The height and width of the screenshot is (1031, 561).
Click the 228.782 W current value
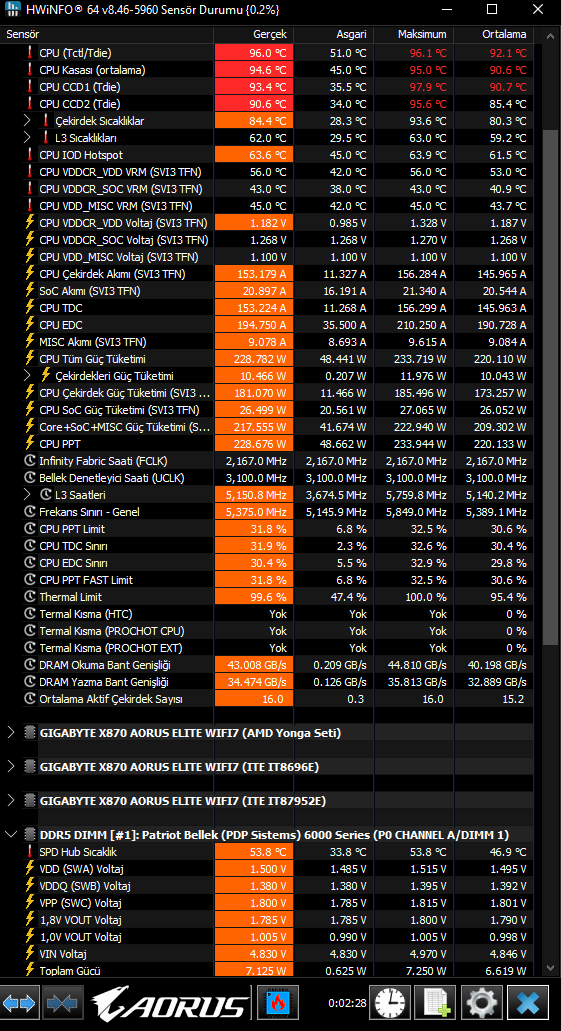click(x=254, y=359)
